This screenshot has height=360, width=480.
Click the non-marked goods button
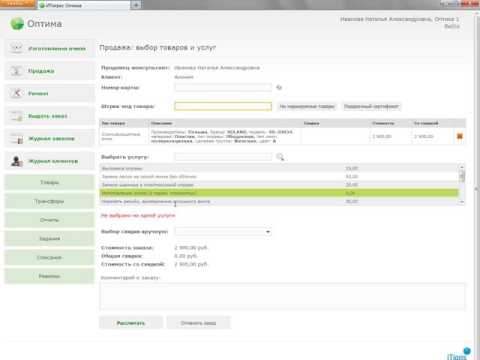point(307,106)
